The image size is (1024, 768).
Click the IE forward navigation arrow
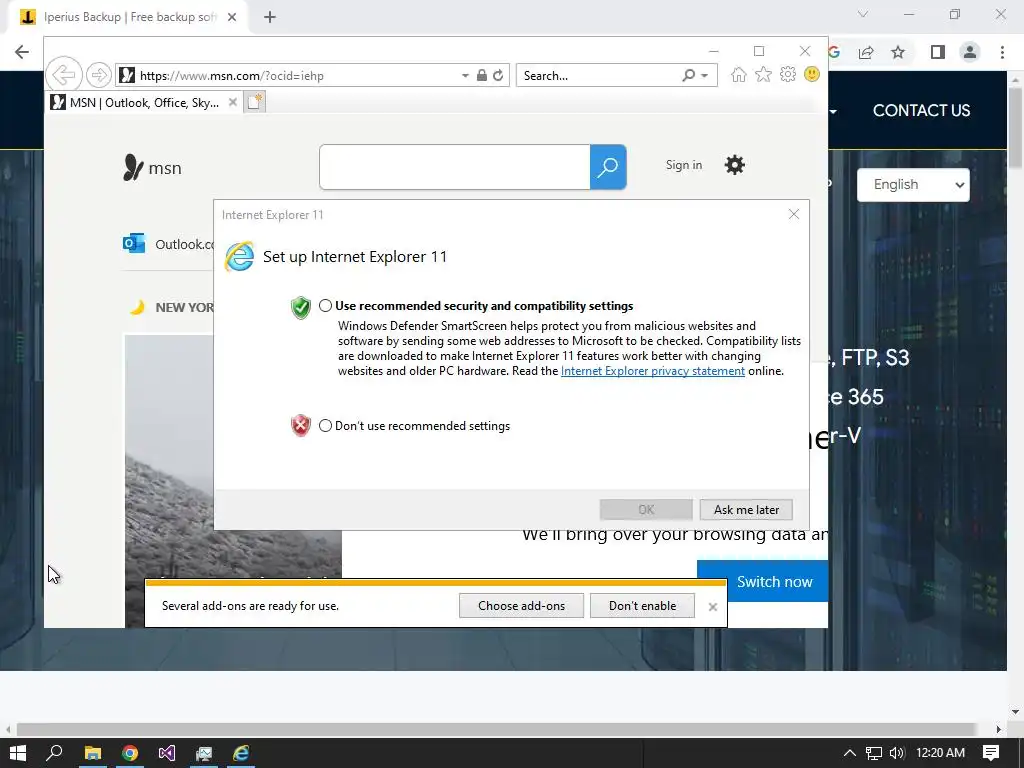coord(98,75)
